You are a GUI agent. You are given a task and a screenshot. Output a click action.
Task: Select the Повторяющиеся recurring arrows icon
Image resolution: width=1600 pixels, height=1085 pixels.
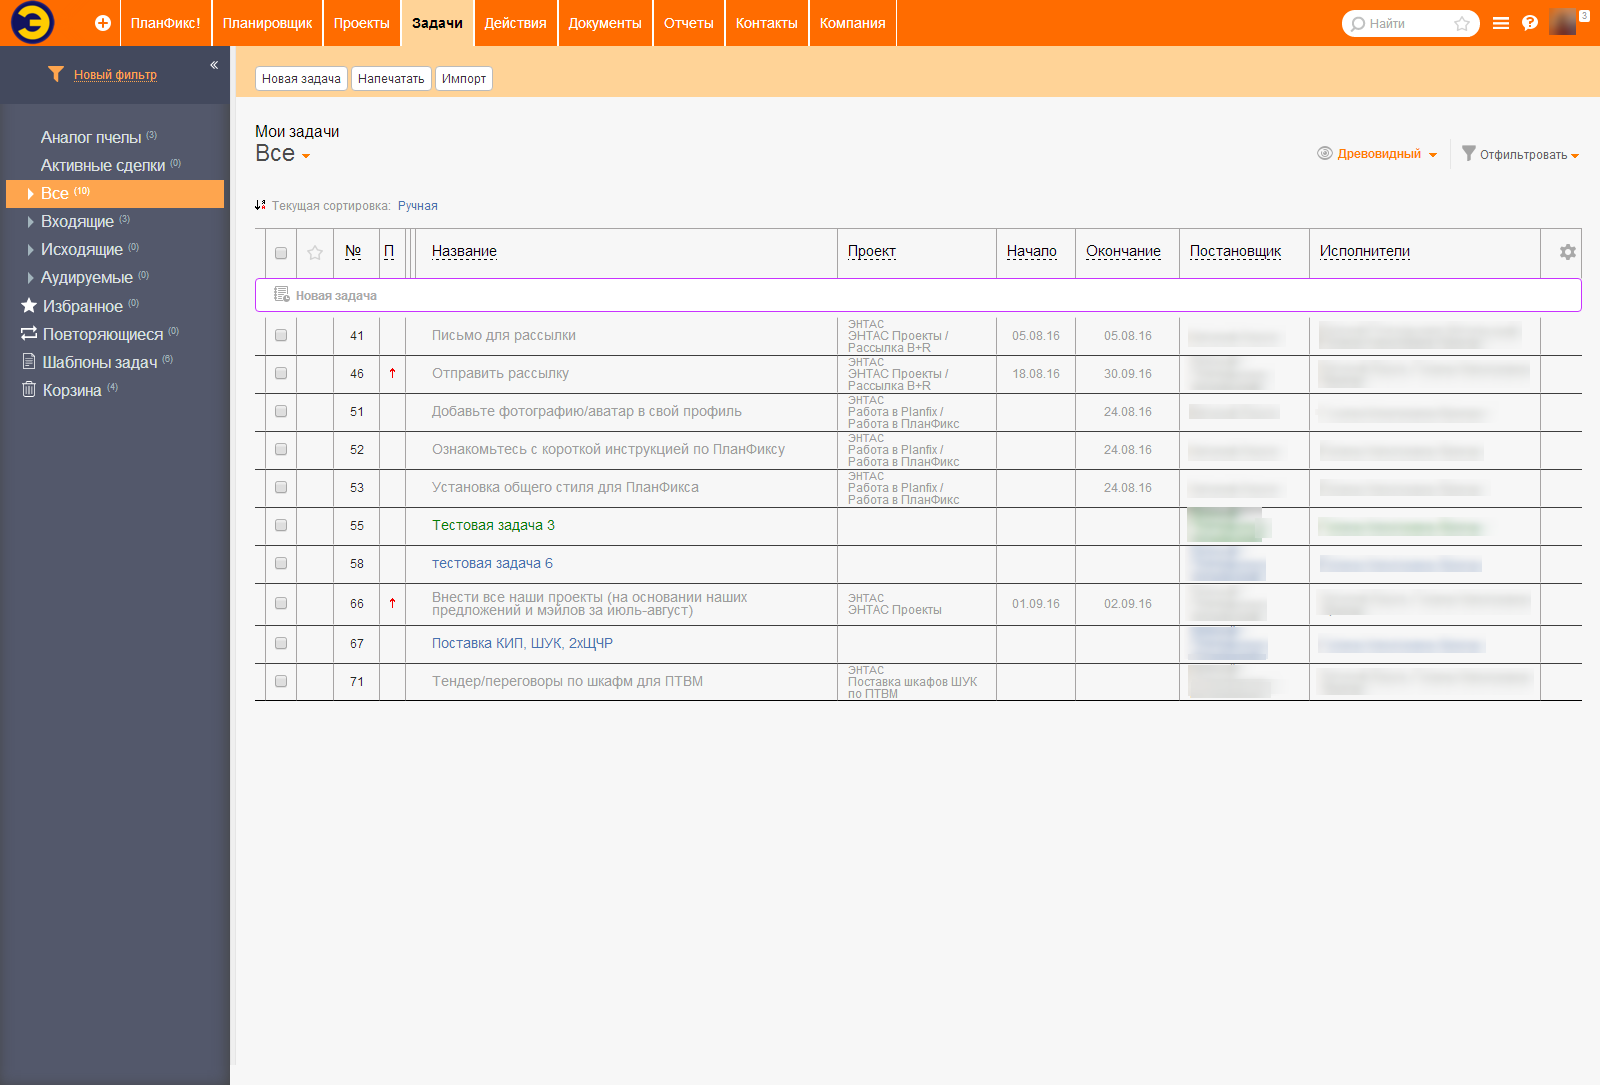click(29, 334)
